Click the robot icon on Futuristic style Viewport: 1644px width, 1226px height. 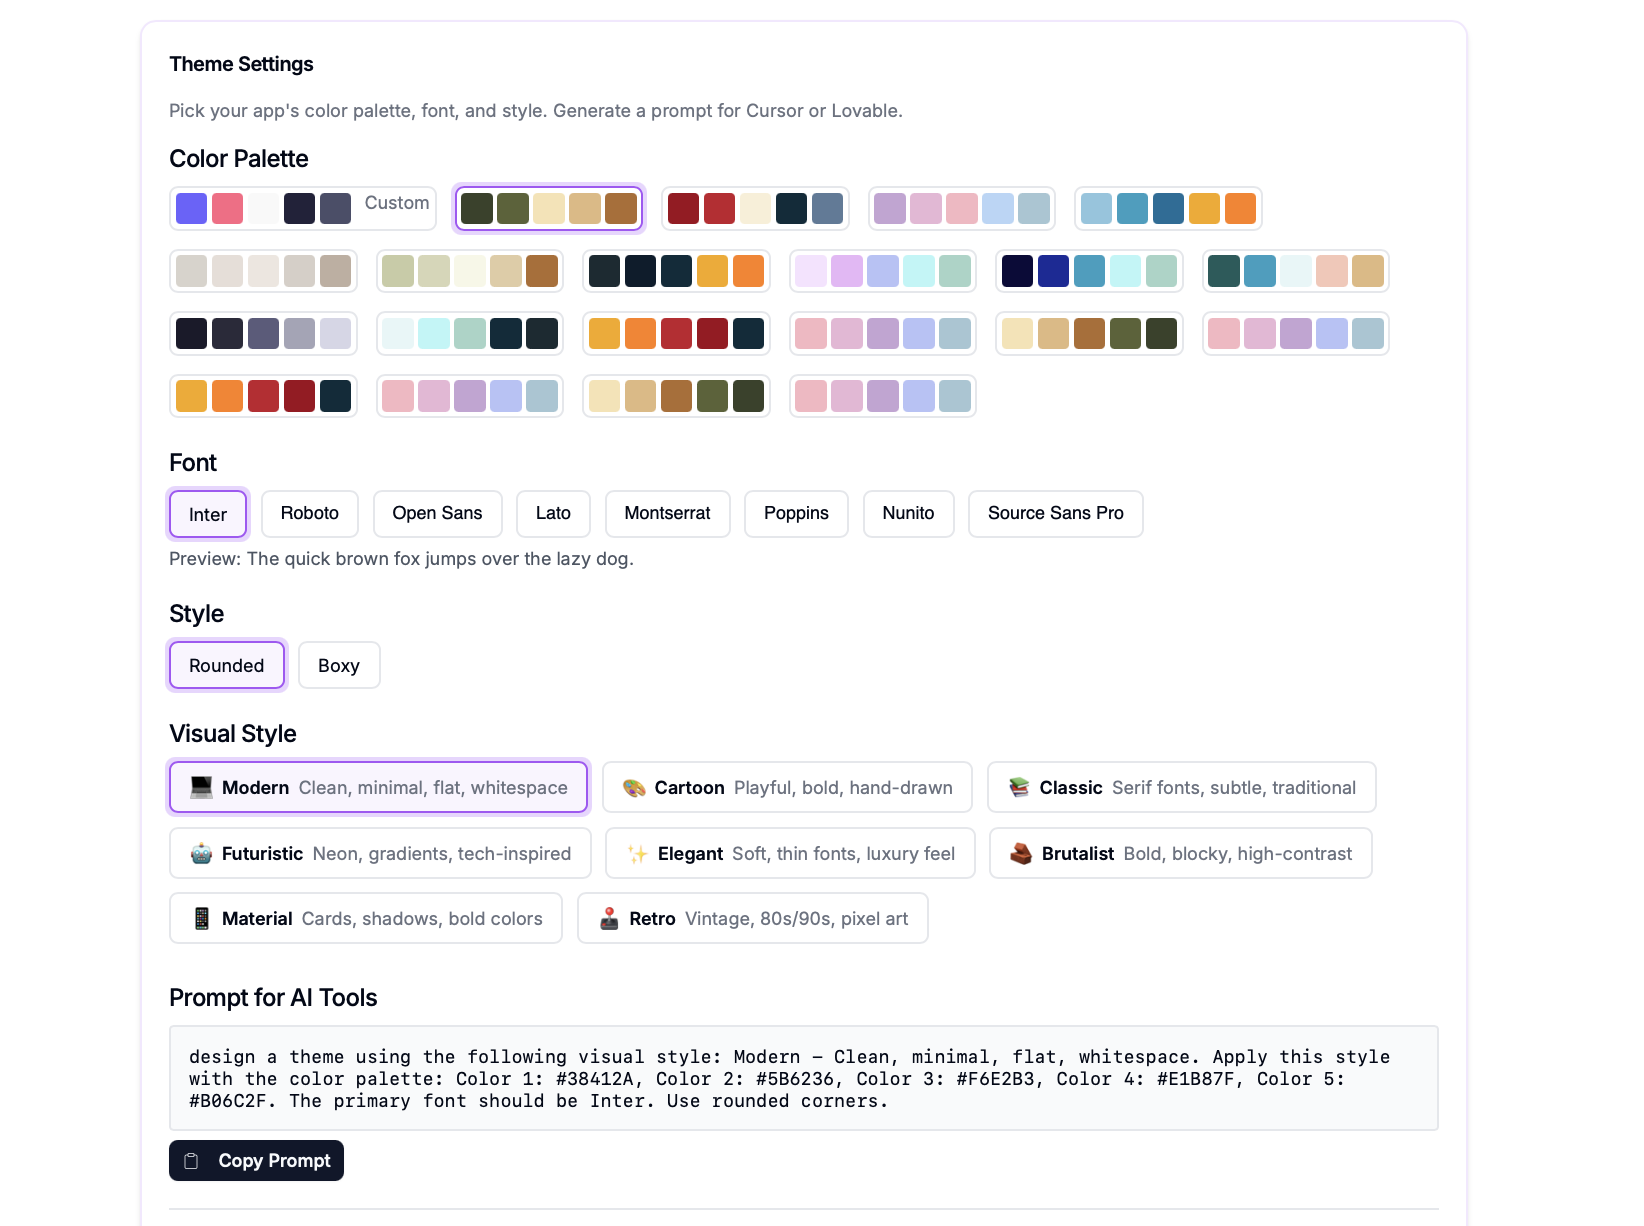coord(201,854)
